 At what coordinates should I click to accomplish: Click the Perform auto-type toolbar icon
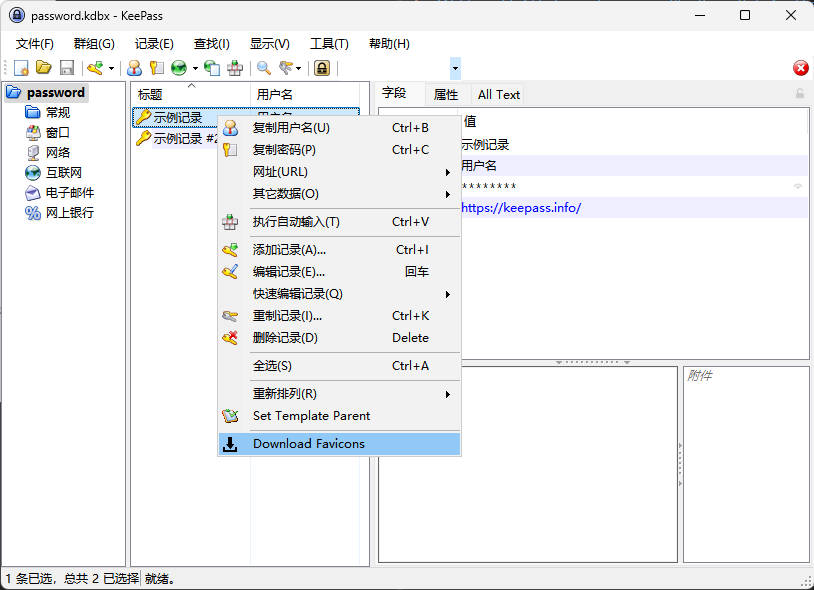(235, 68)
